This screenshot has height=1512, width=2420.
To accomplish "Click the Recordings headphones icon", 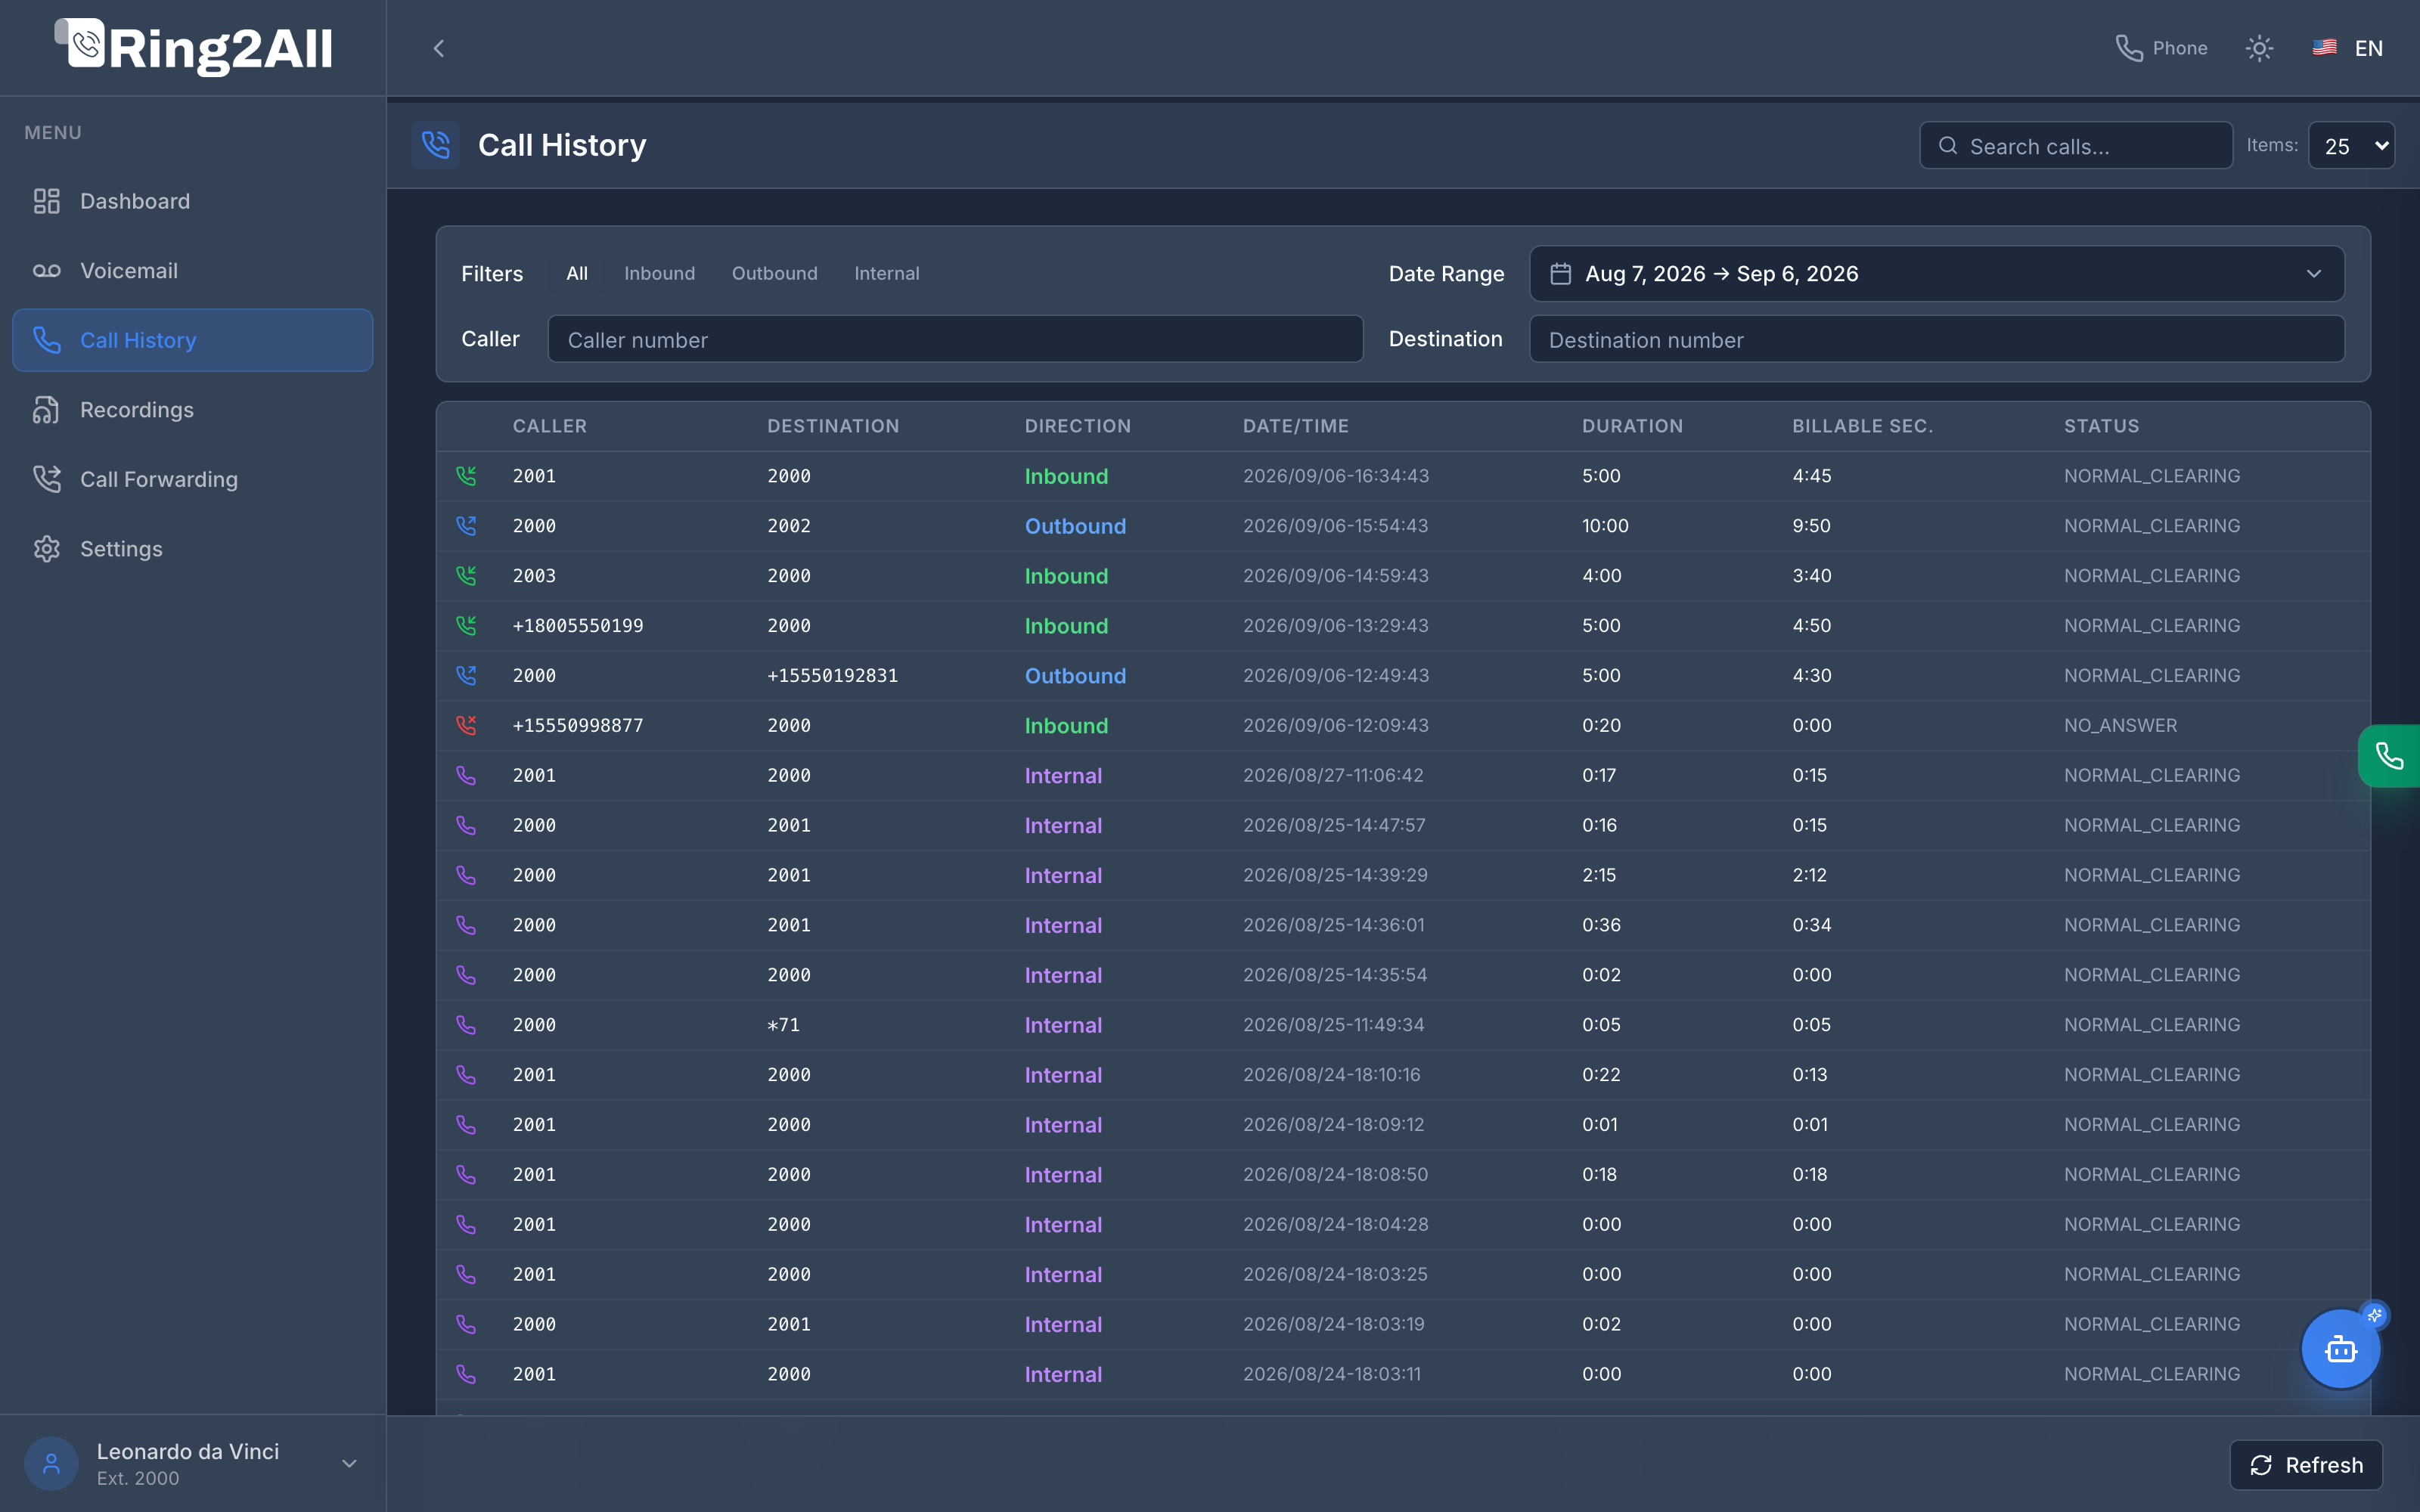I will point(47,410).
